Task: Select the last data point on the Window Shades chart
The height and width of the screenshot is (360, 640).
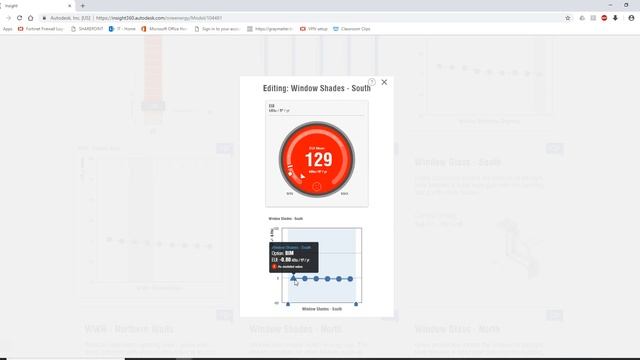Action: [350, 279]
